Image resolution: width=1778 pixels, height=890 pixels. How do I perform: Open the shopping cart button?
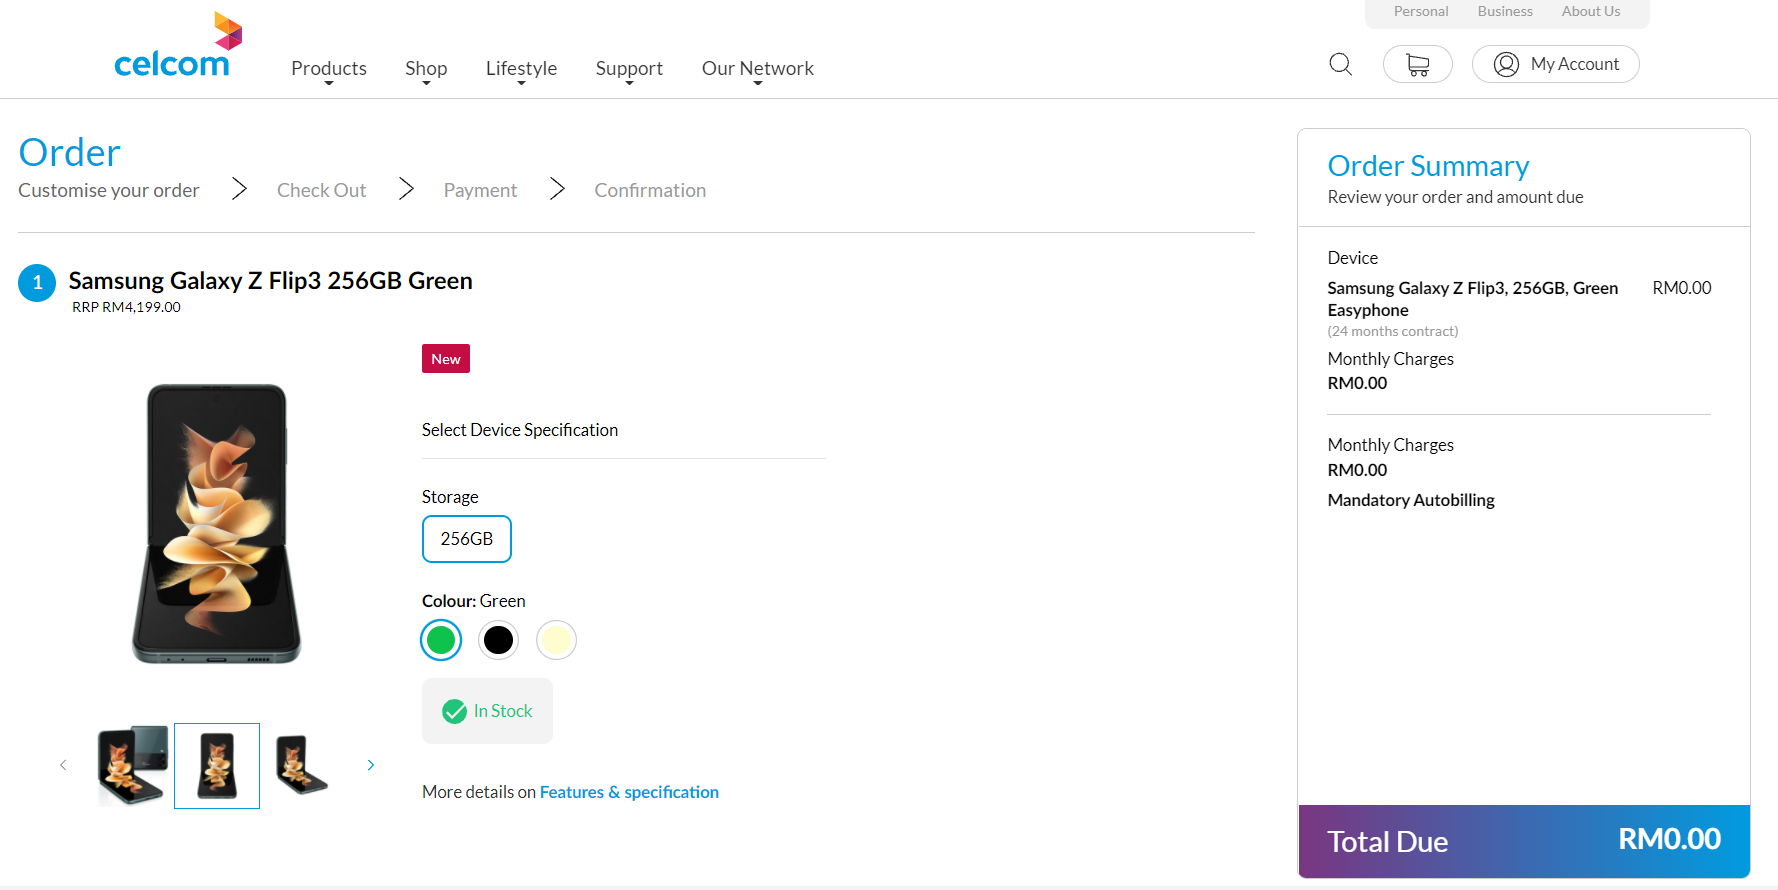click(1417, 64)
